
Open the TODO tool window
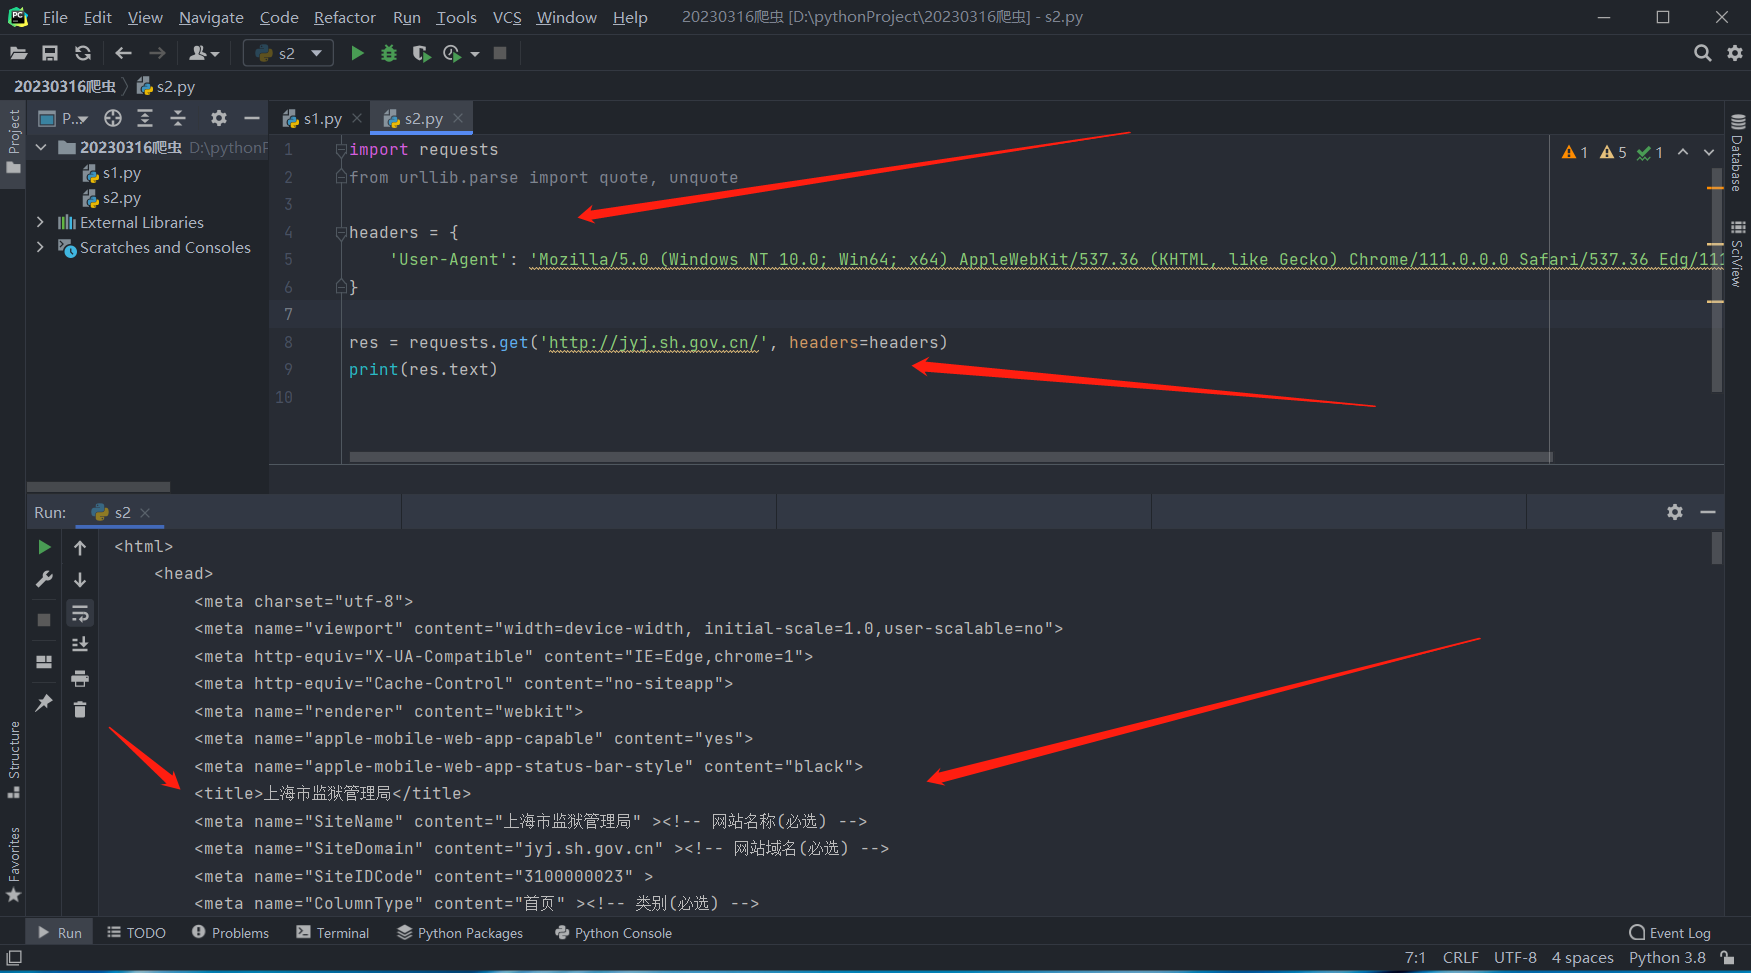coord(136,933)
